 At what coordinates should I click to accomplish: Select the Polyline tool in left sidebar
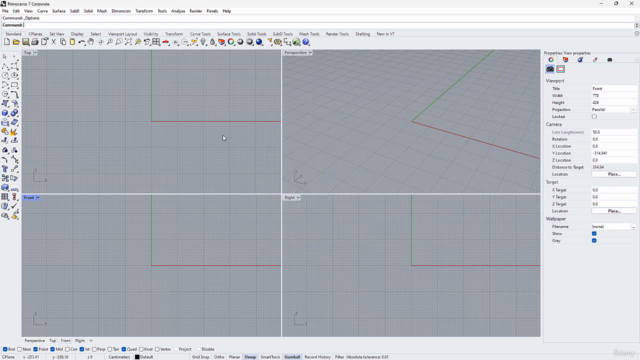[5, 66]
